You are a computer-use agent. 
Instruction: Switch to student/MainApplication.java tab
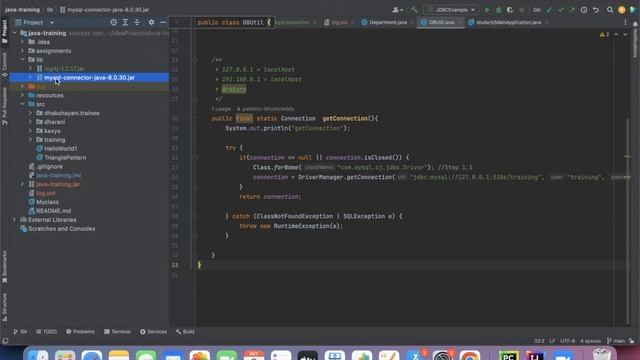click(509, 22)
